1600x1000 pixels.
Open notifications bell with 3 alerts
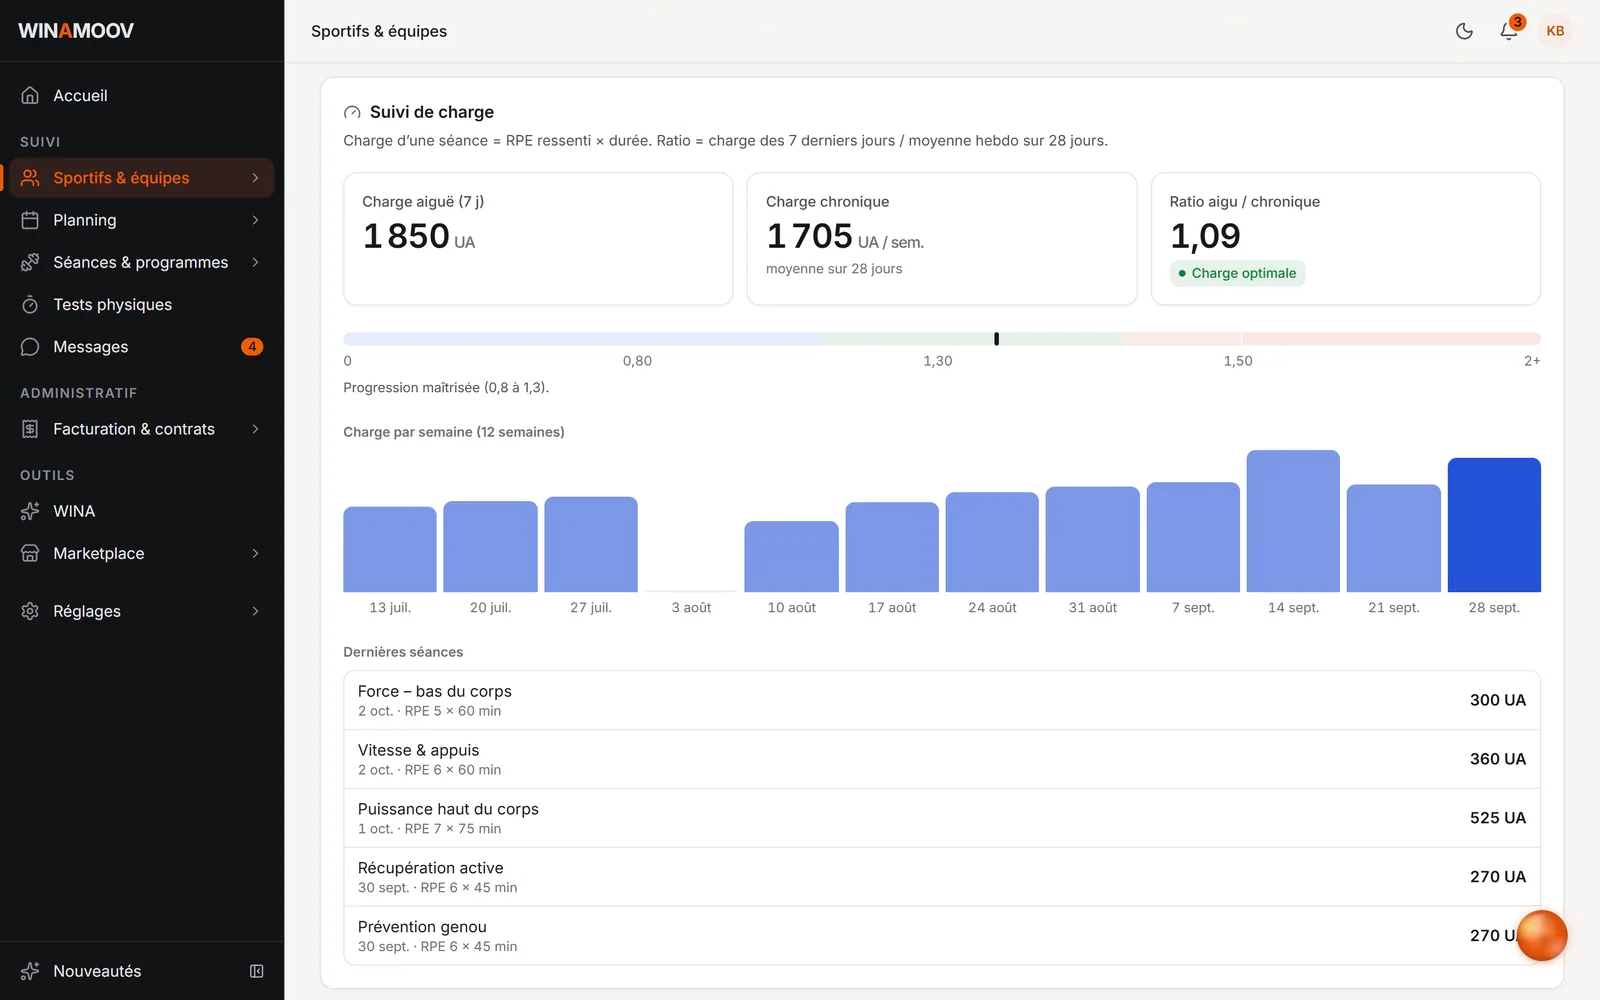click(x=1510, y=30)
